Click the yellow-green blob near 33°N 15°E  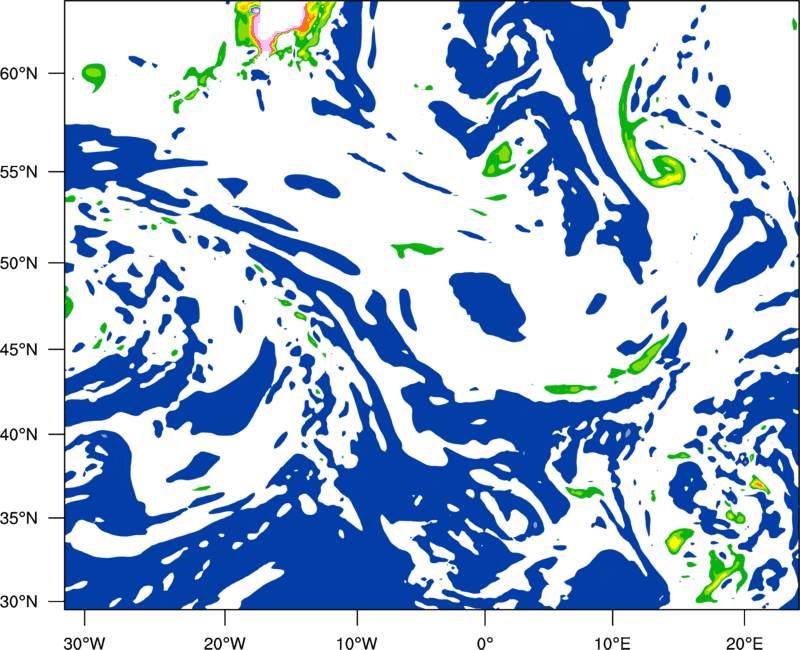coord(678,540)
